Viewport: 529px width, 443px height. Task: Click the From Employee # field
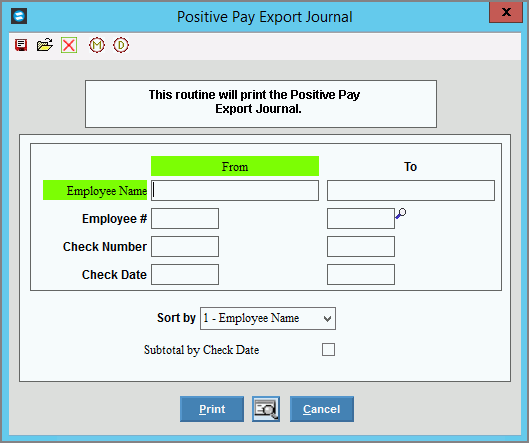click(185, 218)
